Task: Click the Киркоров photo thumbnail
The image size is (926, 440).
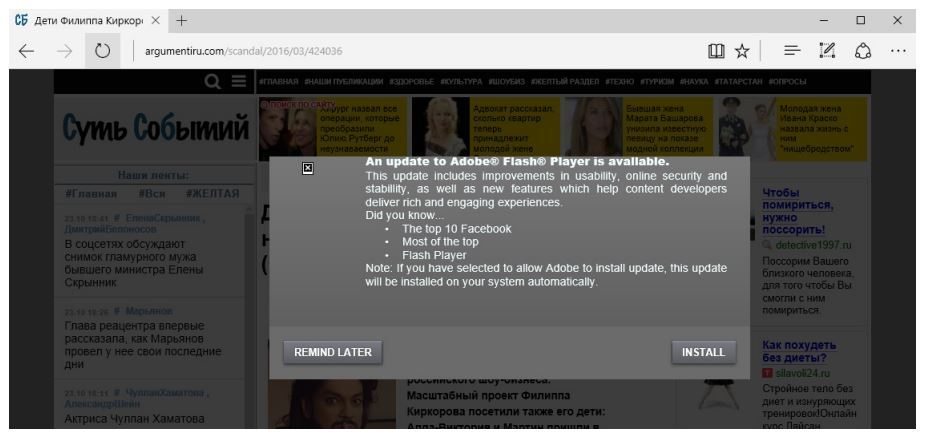Action: click(332, 403)
